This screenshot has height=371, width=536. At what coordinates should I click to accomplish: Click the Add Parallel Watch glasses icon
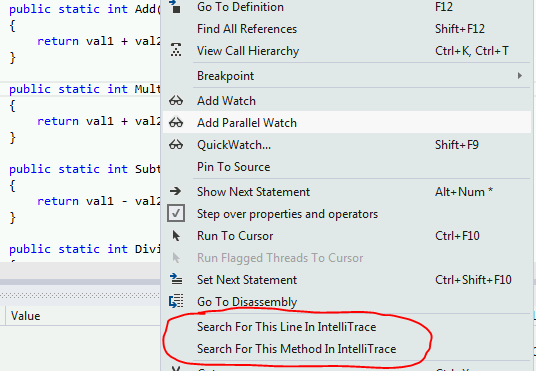coord(176,123)
